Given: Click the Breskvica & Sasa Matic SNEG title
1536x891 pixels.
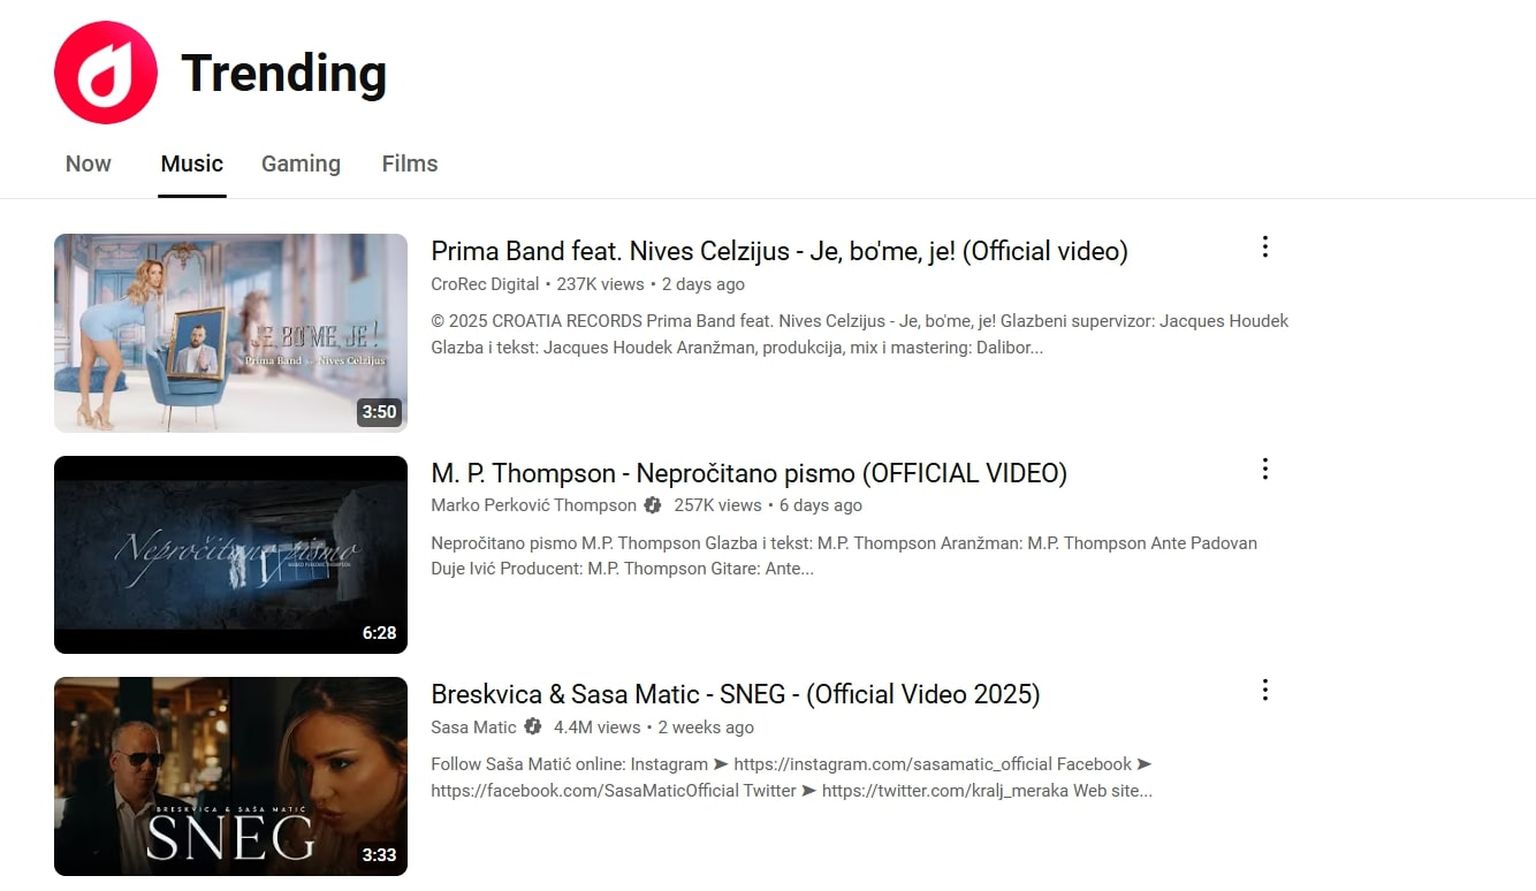Looking at the screenshot, I should coord(735,694).
